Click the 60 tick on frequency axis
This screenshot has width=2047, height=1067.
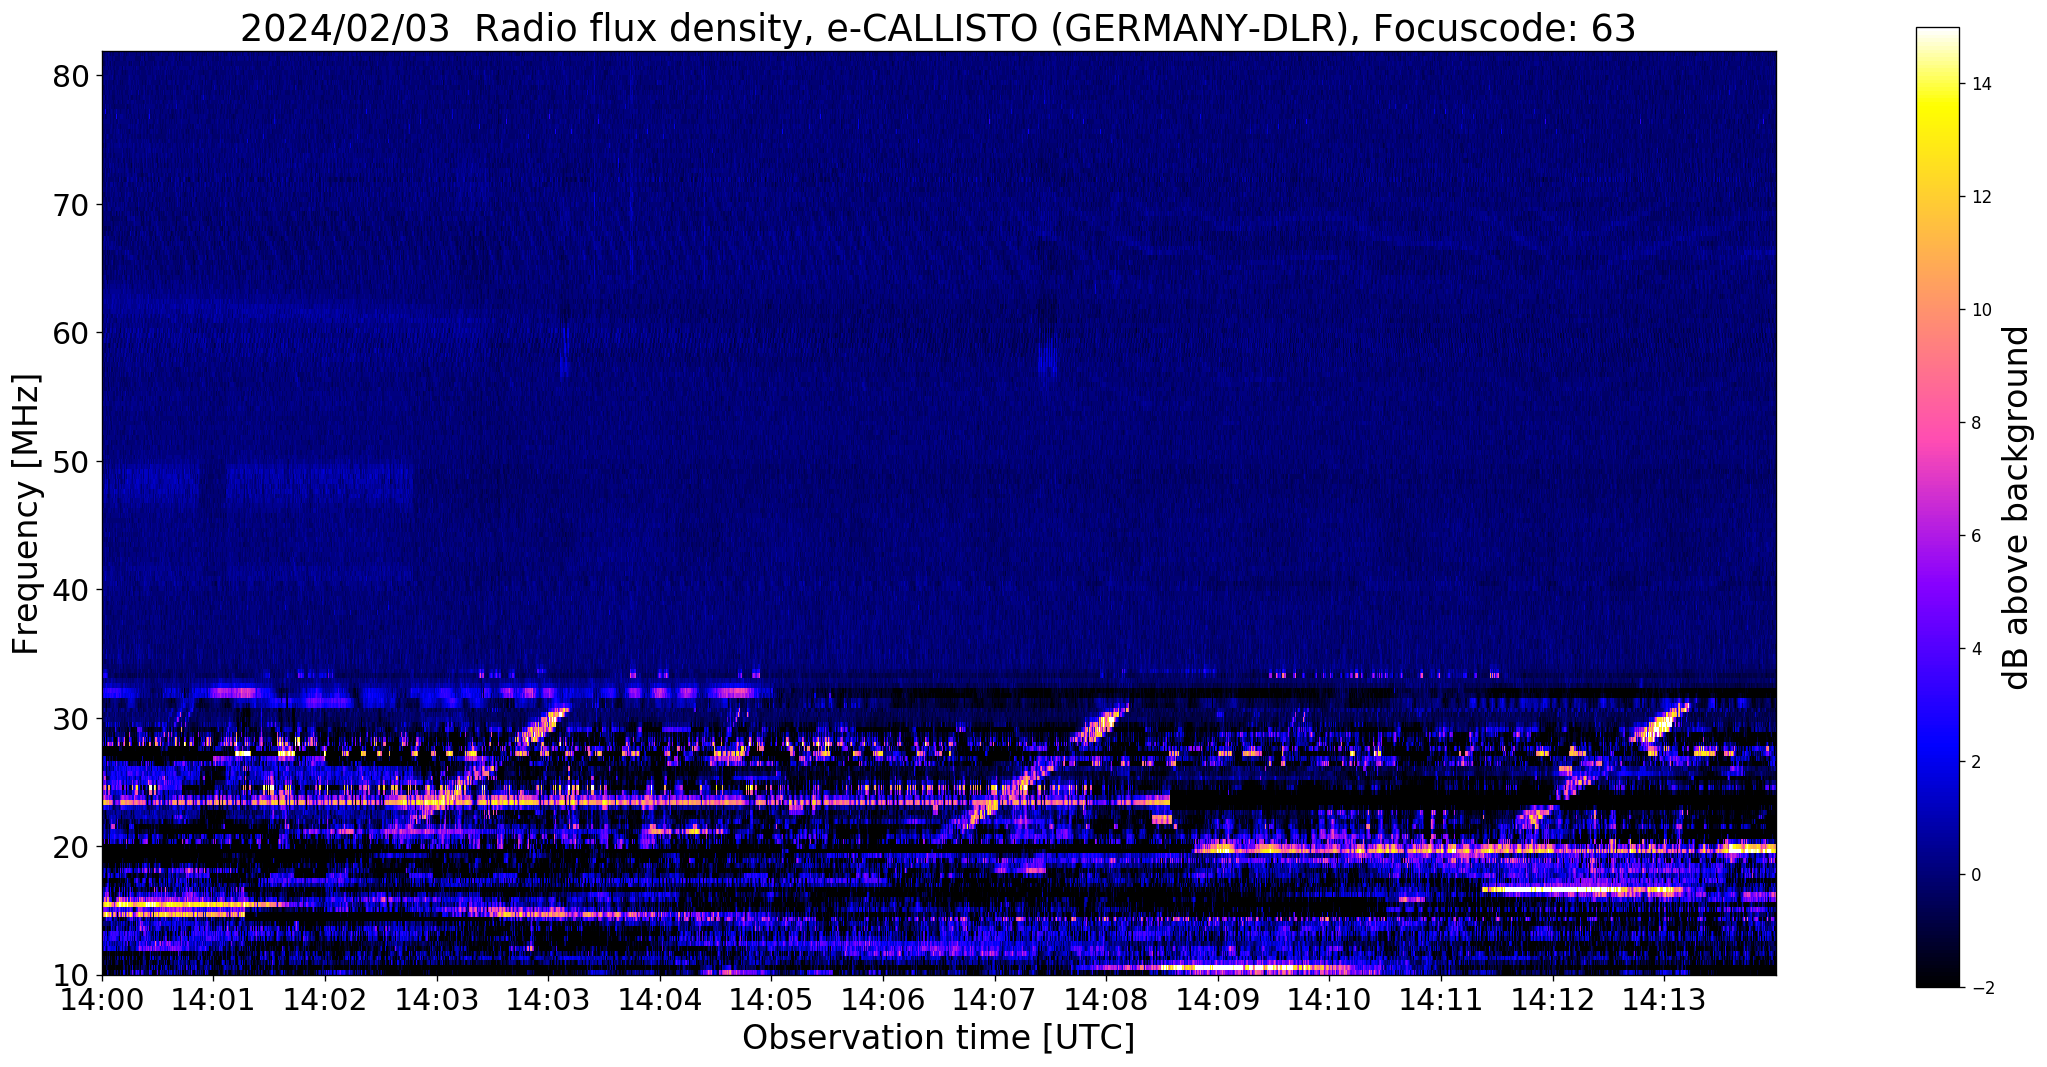[72, 333]
